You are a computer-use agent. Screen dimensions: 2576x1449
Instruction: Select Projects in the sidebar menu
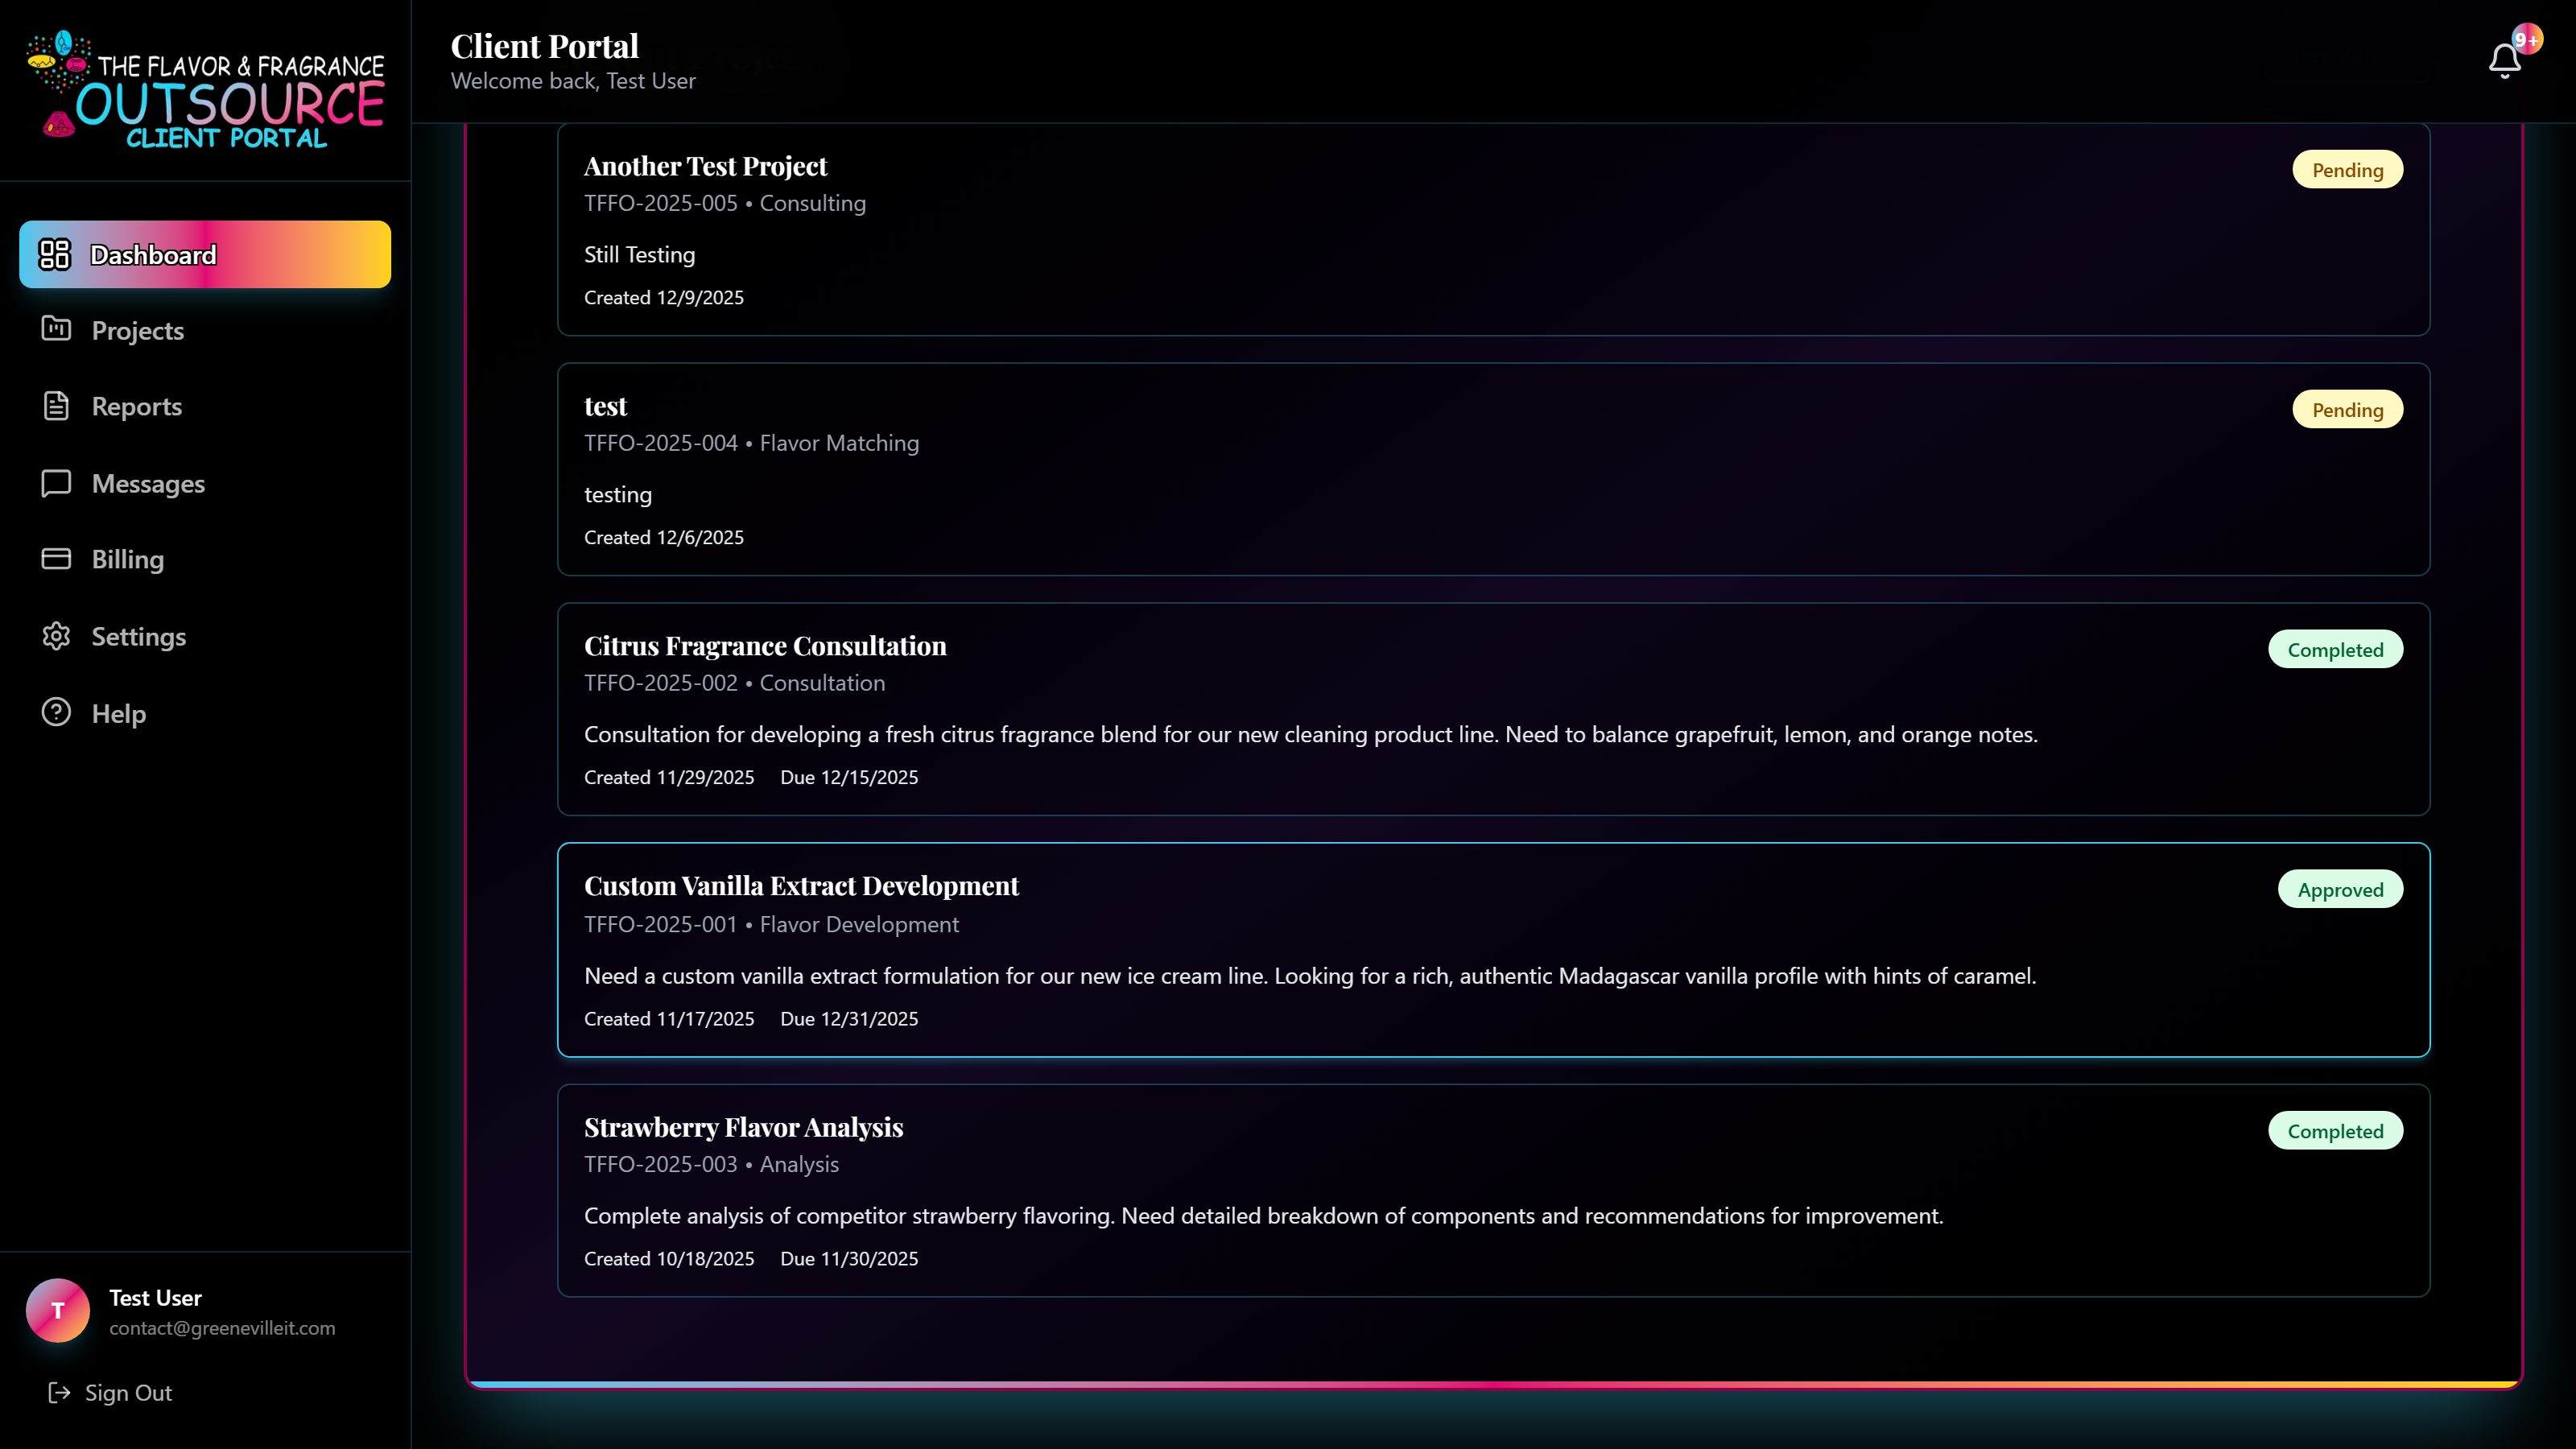tap(138, 330)
